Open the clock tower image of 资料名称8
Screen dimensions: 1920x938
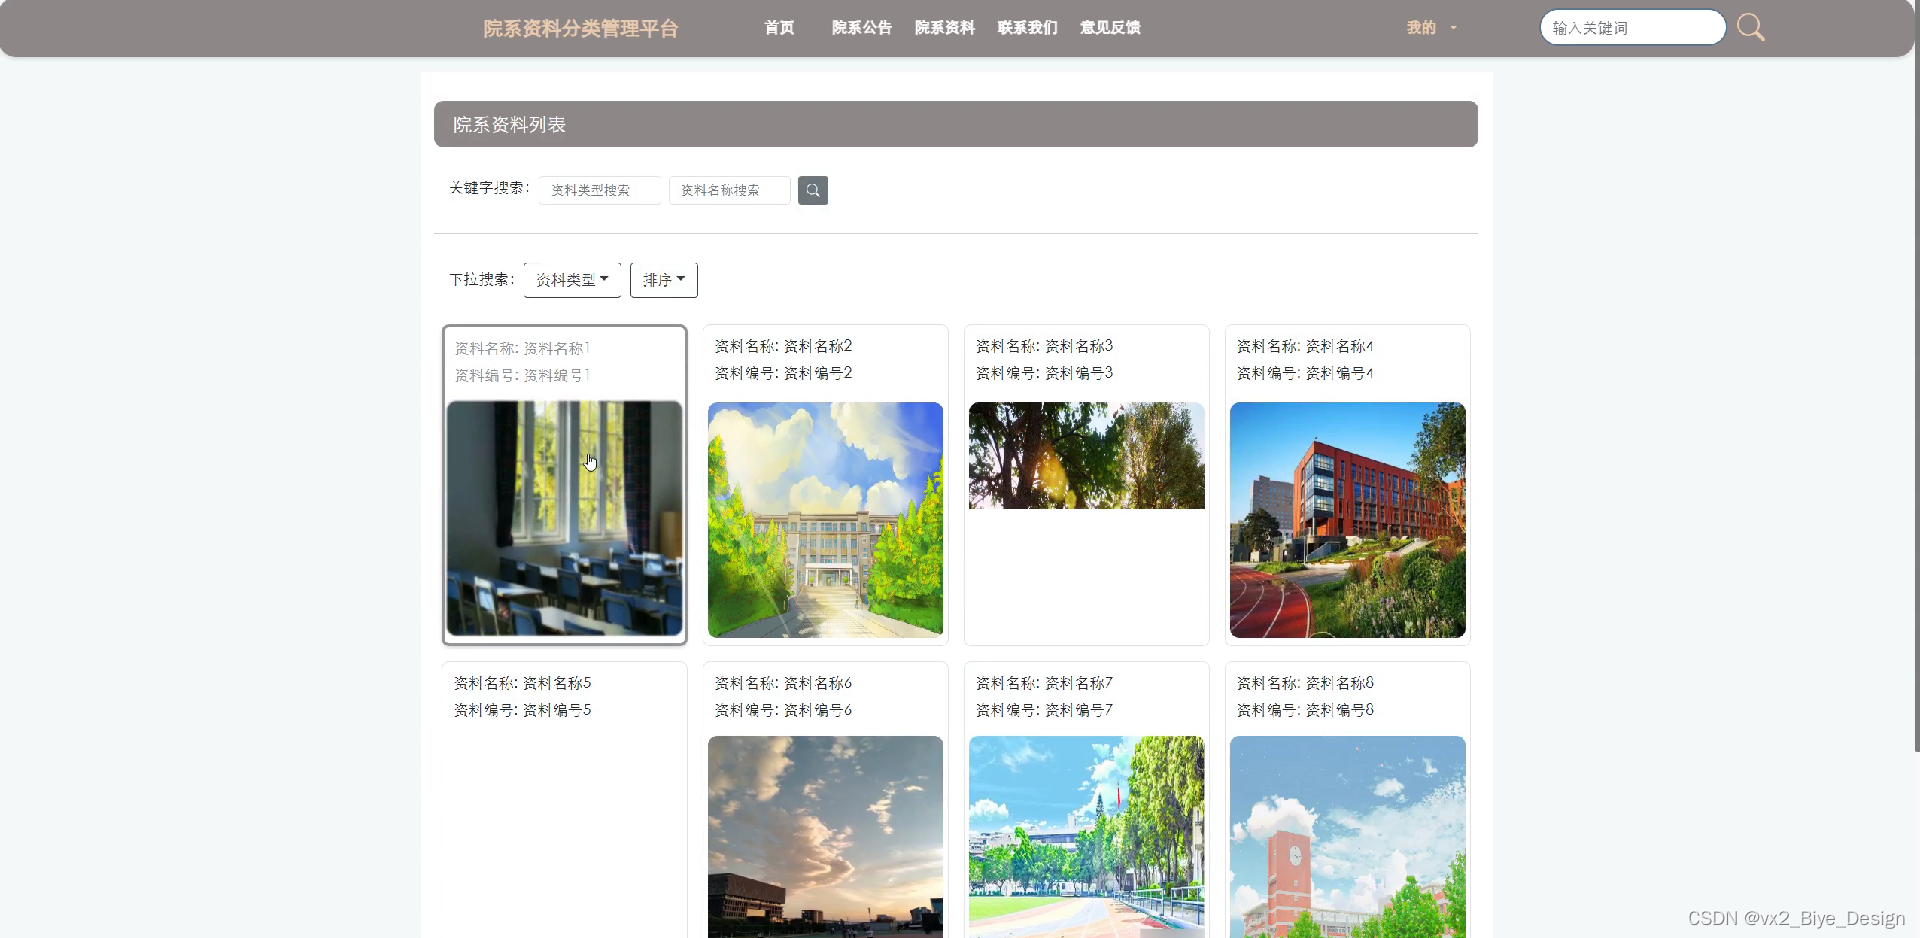coord(1348,837)
